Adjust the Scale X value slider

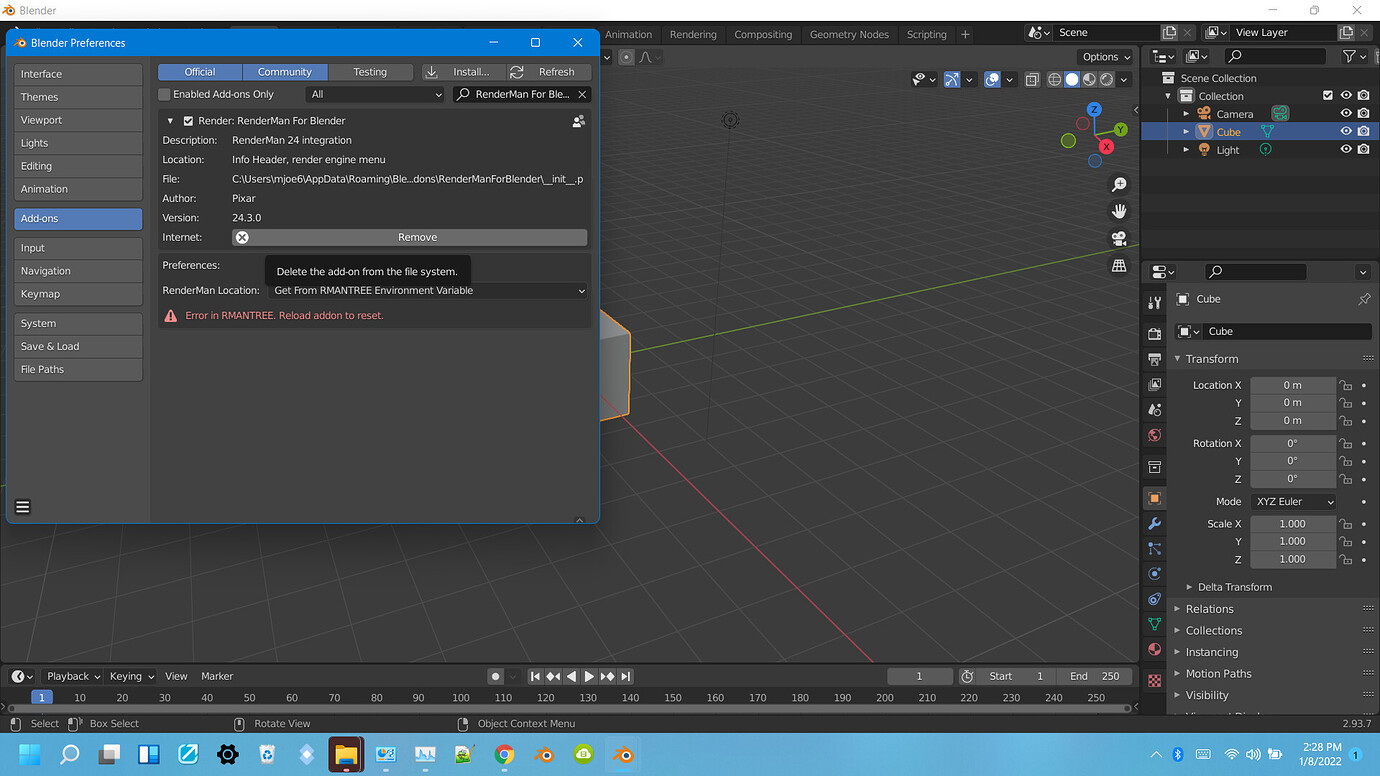point(1293,523)
